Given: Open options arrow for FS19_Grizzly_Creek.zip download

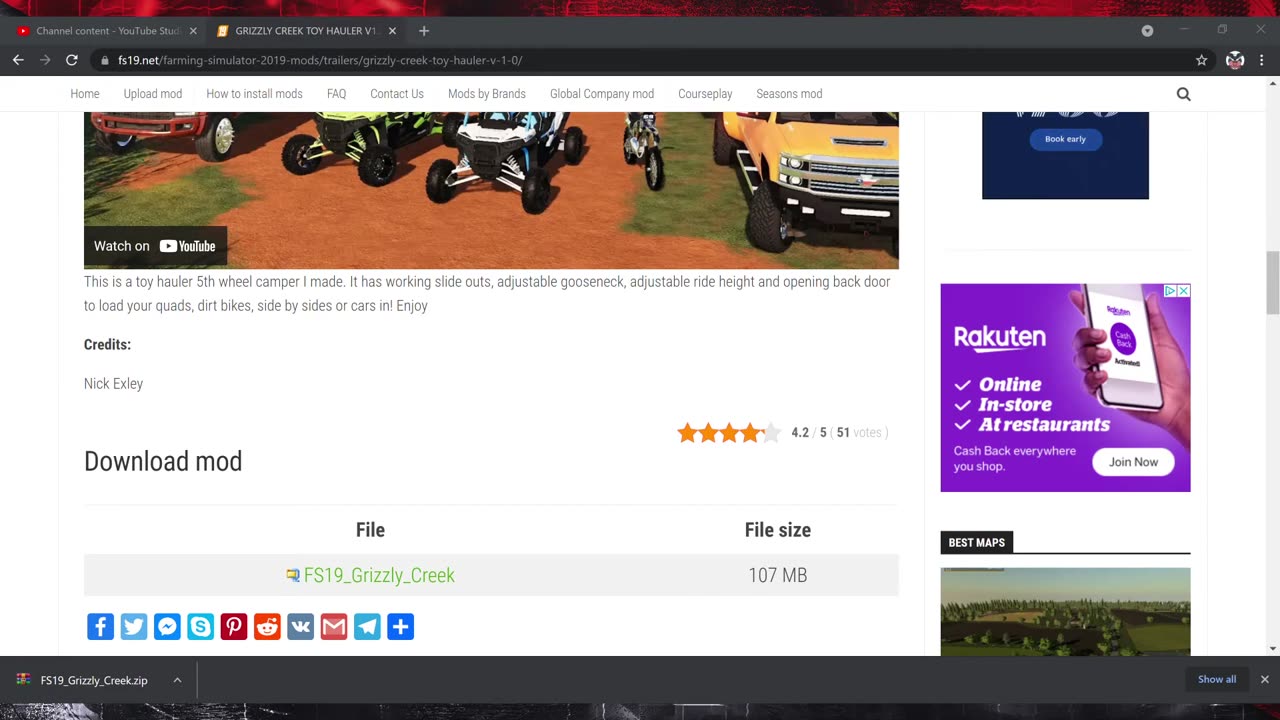Looking at the screenshot, I should click(x=177, y=680).
